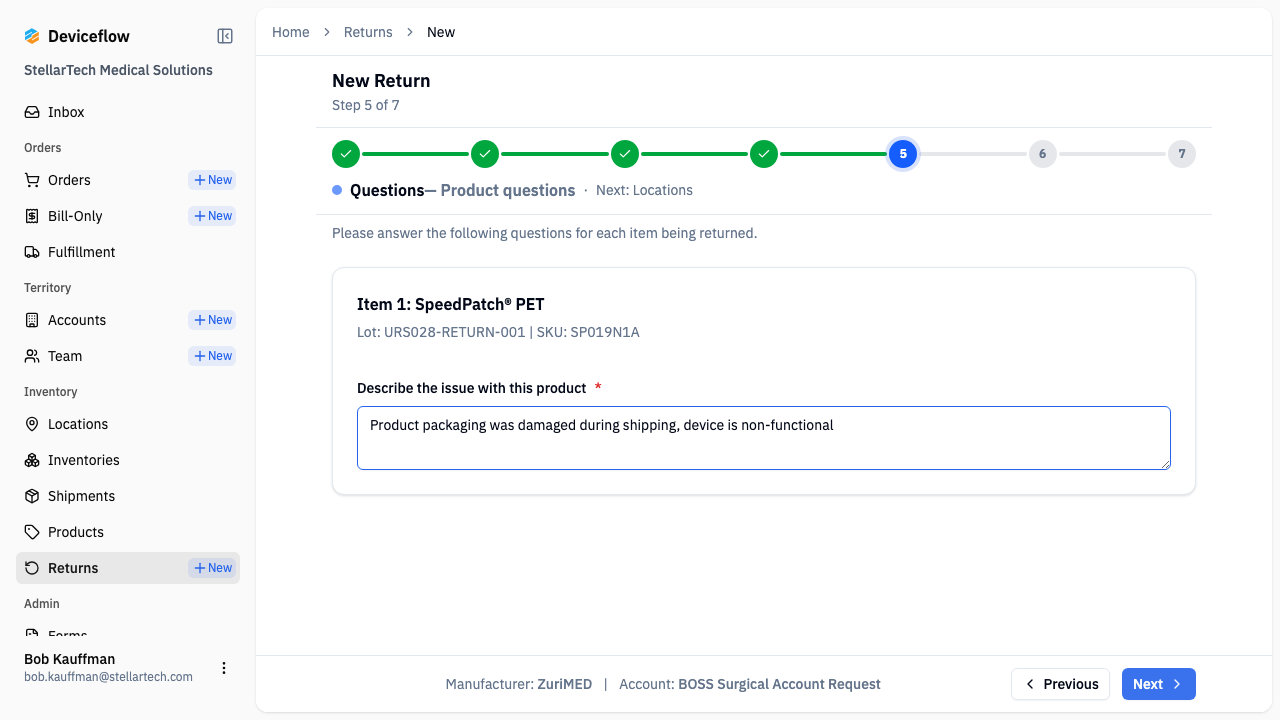This screenshot has height=720, width=1280.
Task: Open user menu with three-dot icon
Action: click(x=224, y=668)
